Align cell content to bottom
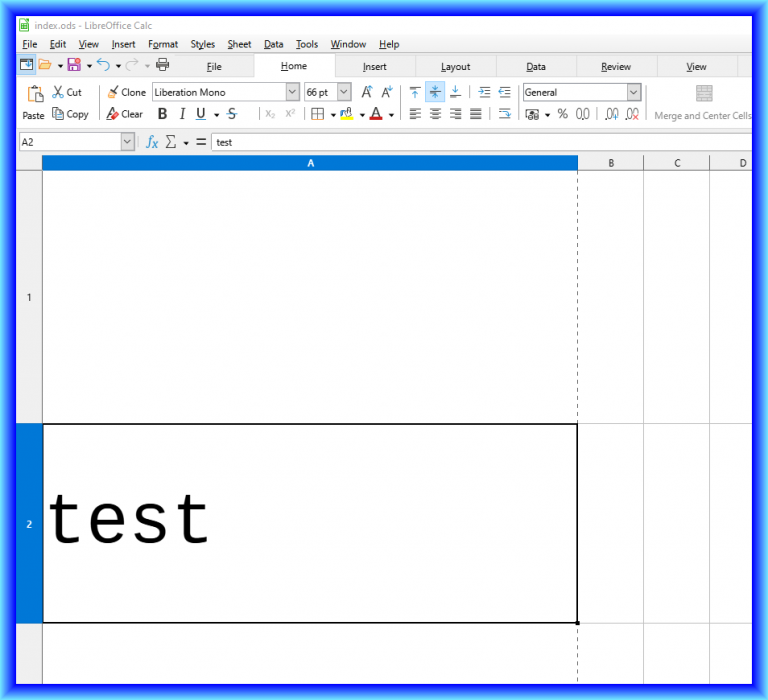This screenshot has height=700, width=768. point(456,92)
